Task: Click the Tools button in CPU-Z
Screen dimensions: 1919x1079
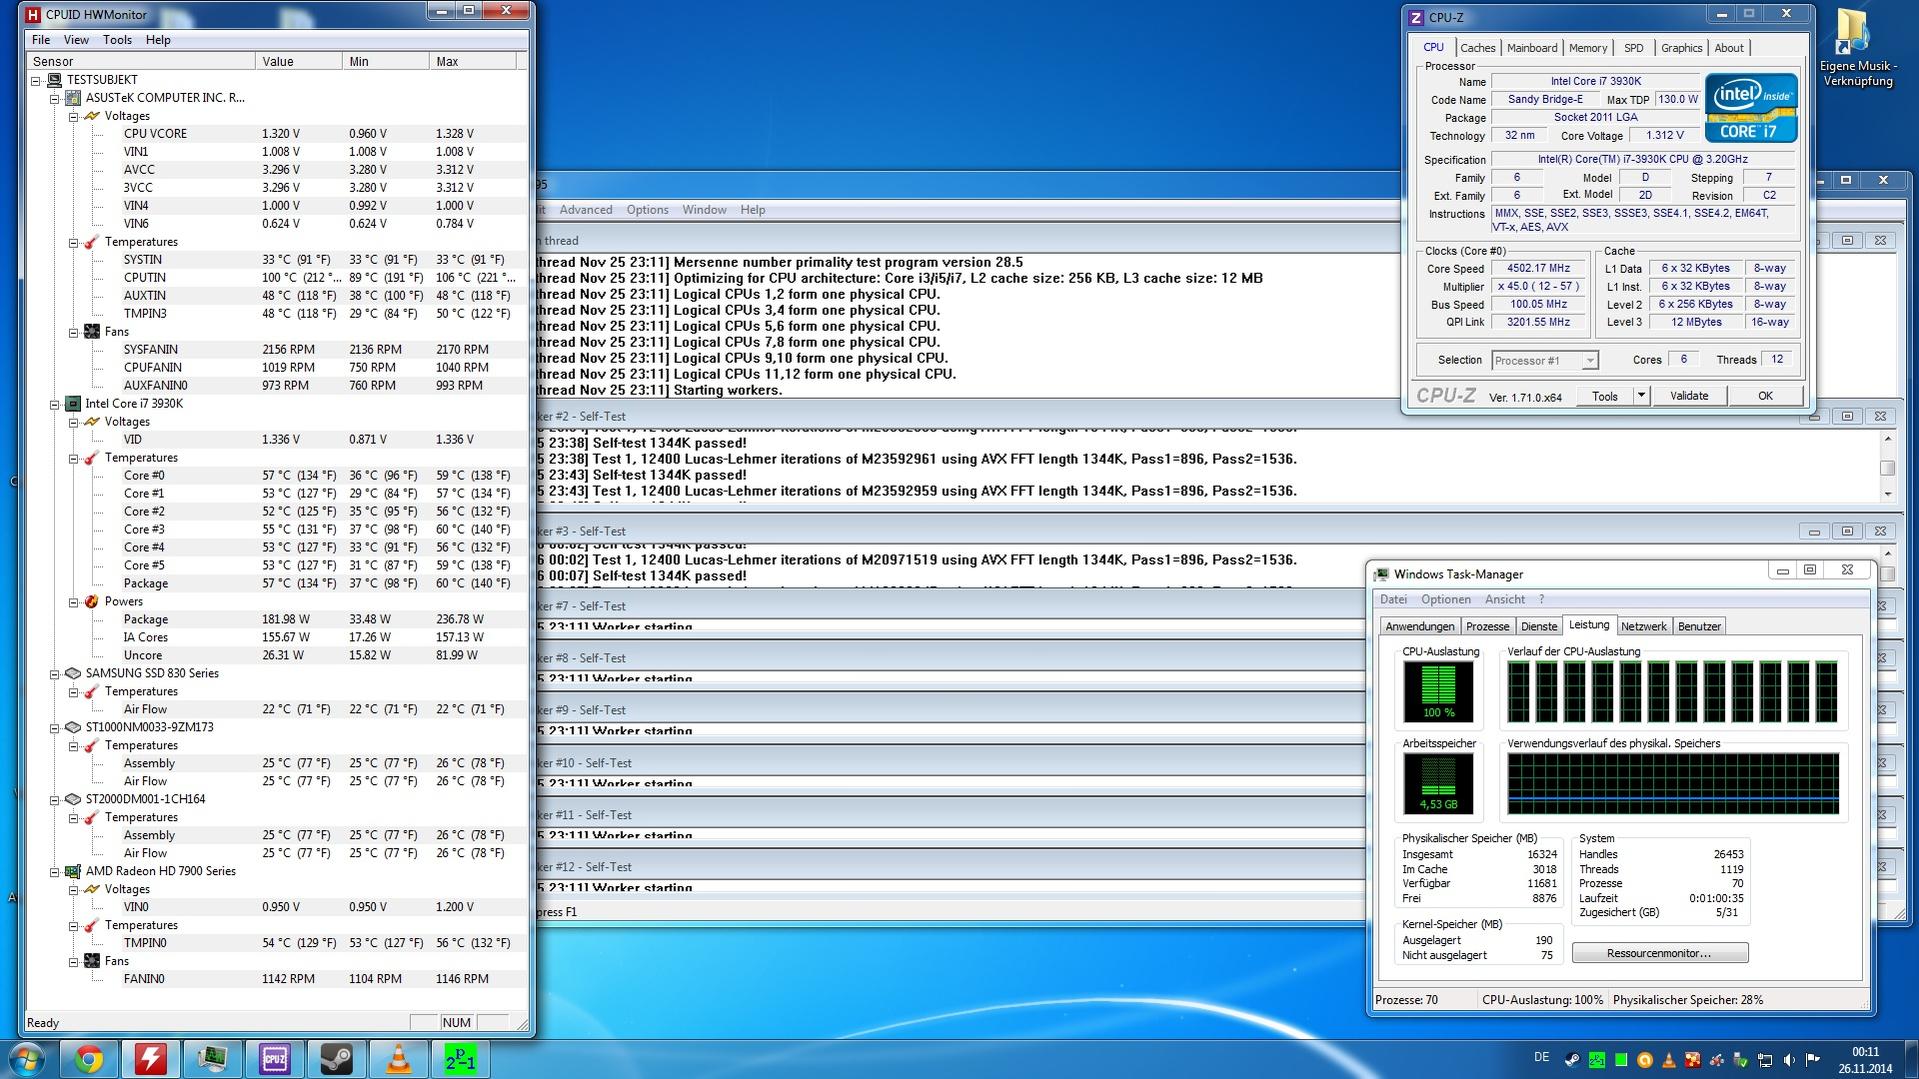Action: (1605, 396)
